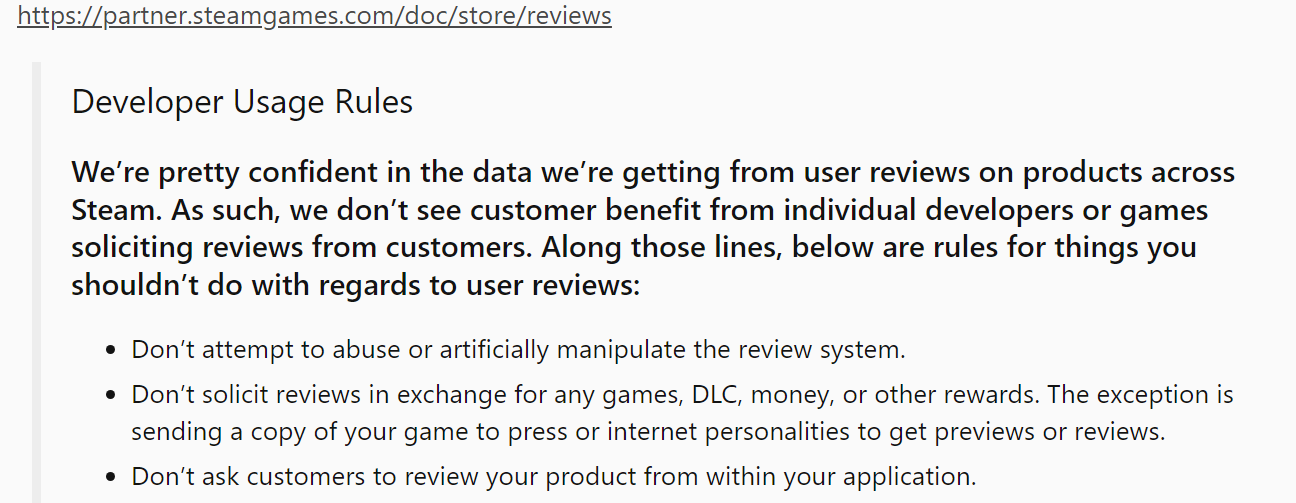
Task: Click the bullet about asking customers within application
Action: 553,476
